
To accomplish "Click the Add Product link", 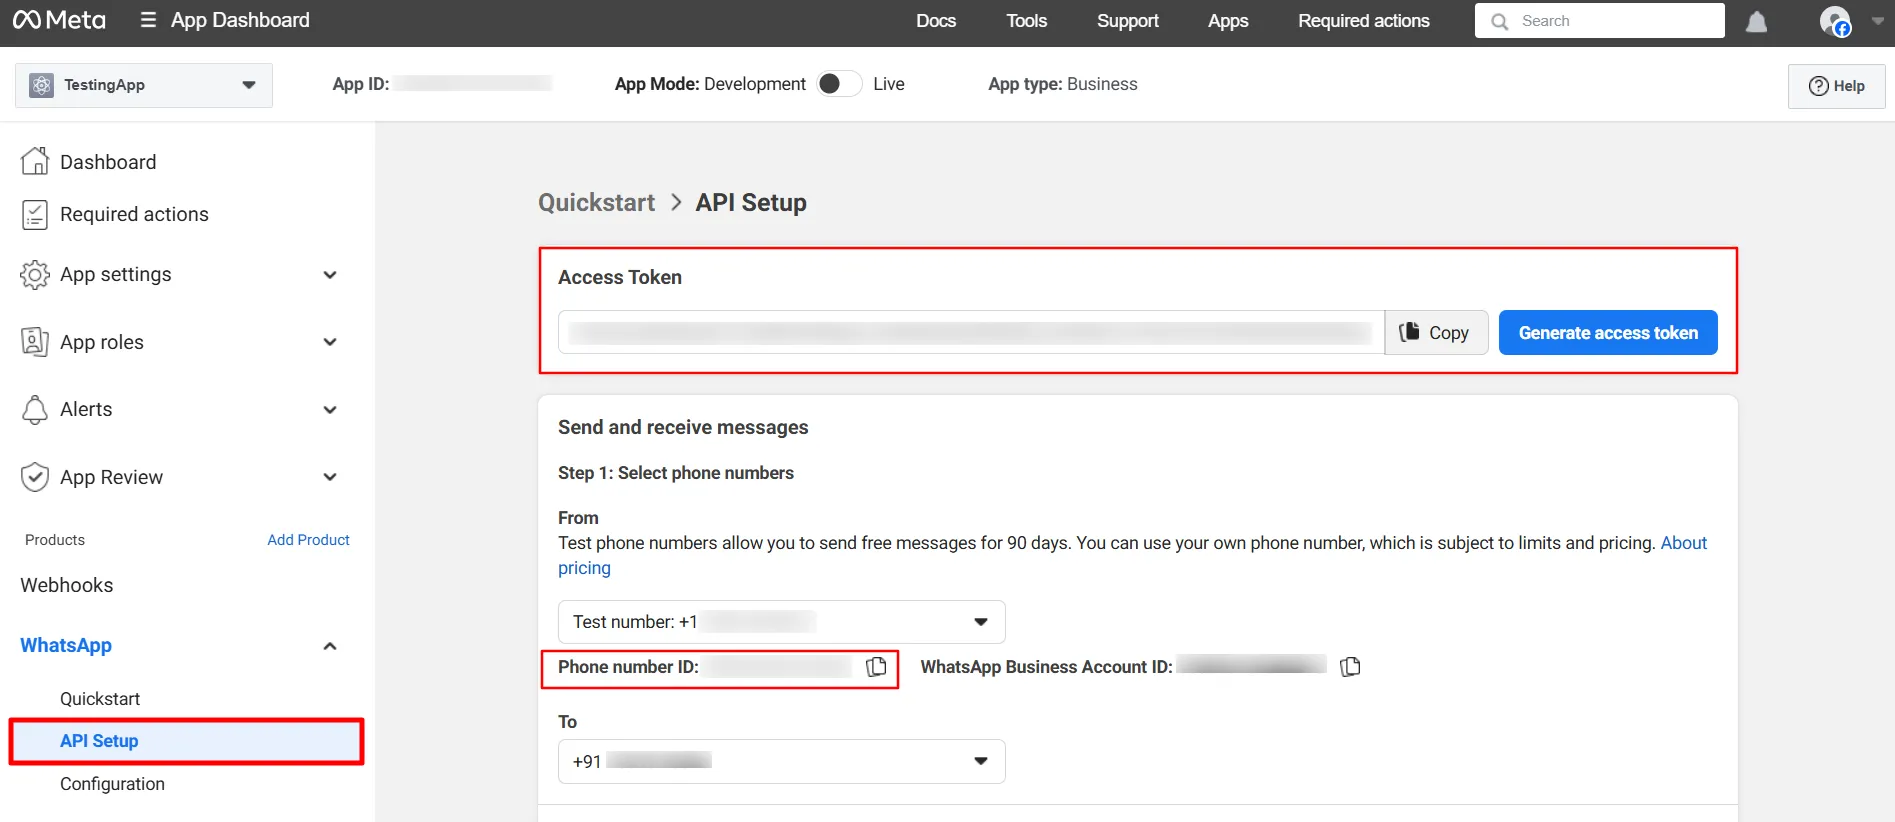I will click(x=308, y=540).
